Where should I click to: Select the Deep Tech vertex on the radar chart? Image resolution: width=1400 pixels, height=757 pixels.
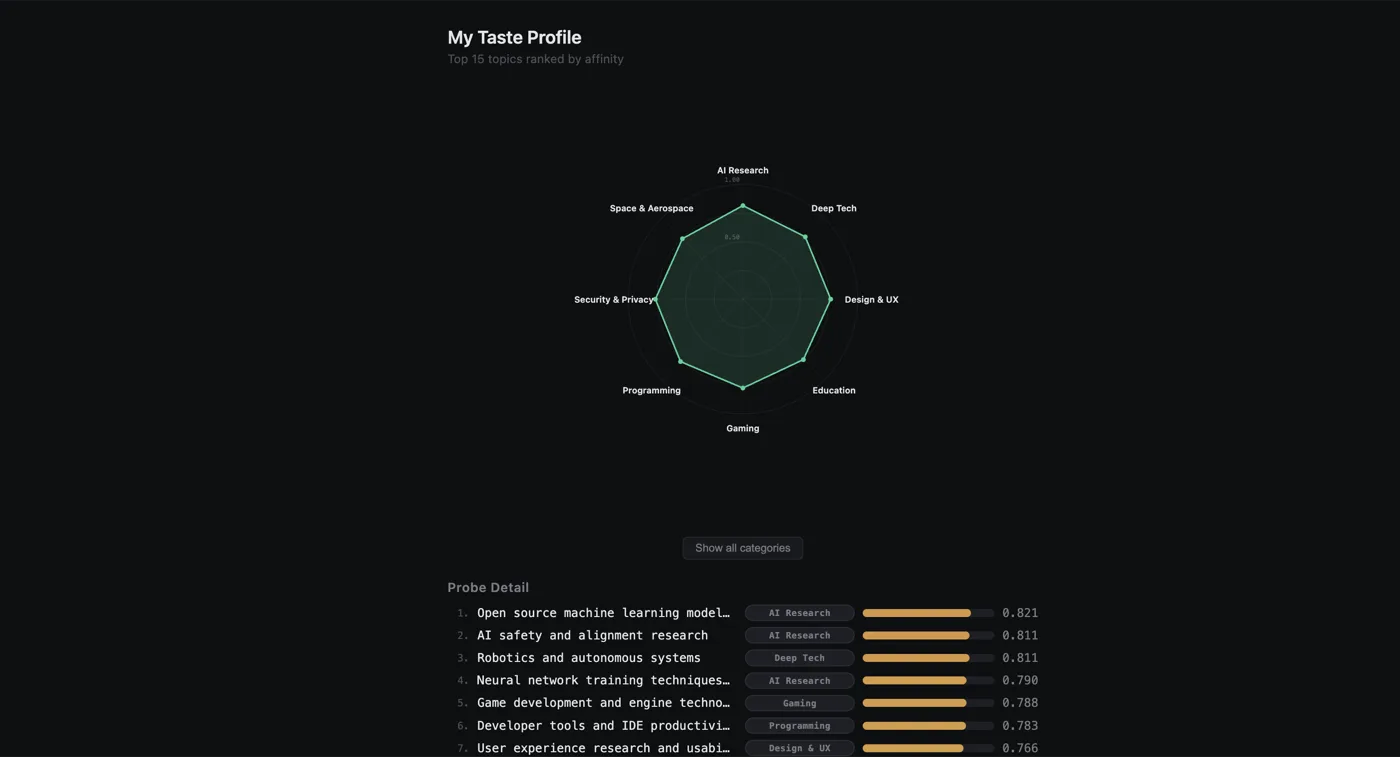click(833, 208)
